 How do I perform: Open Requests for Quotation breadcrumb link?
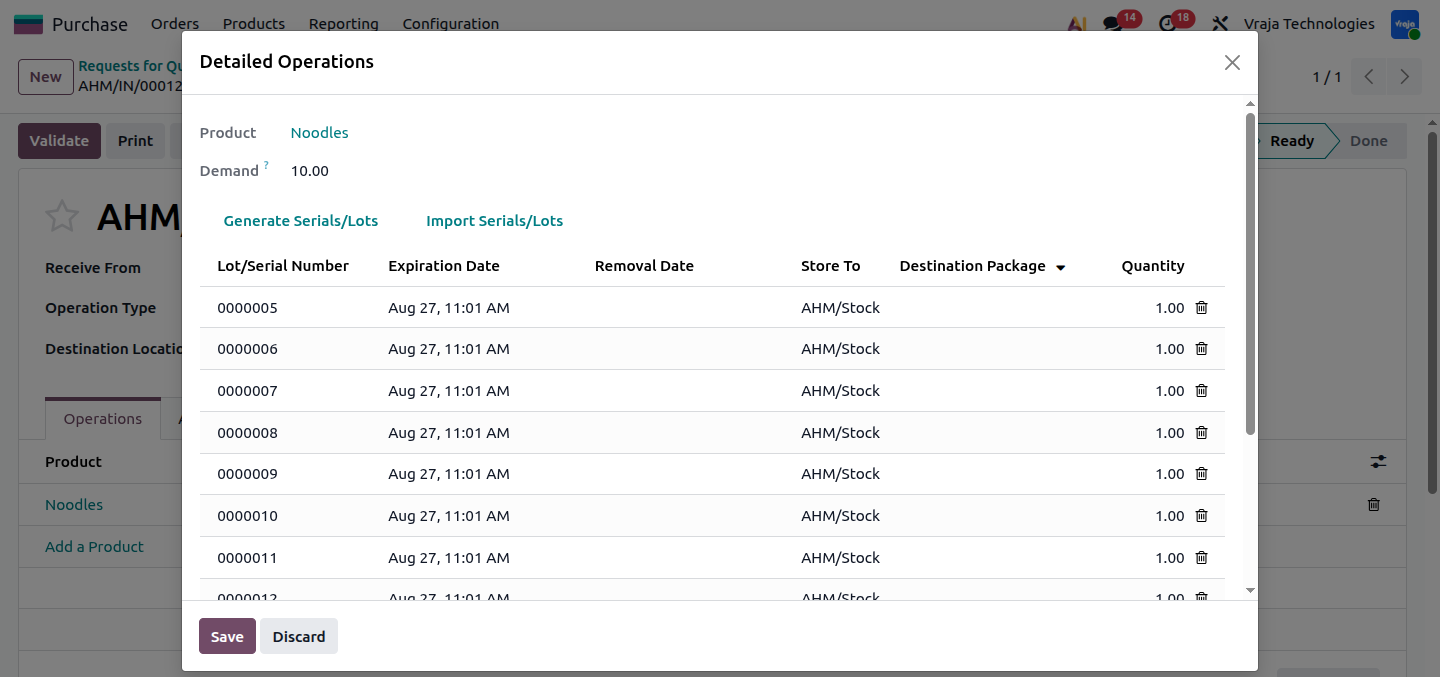tap(130, 66)
